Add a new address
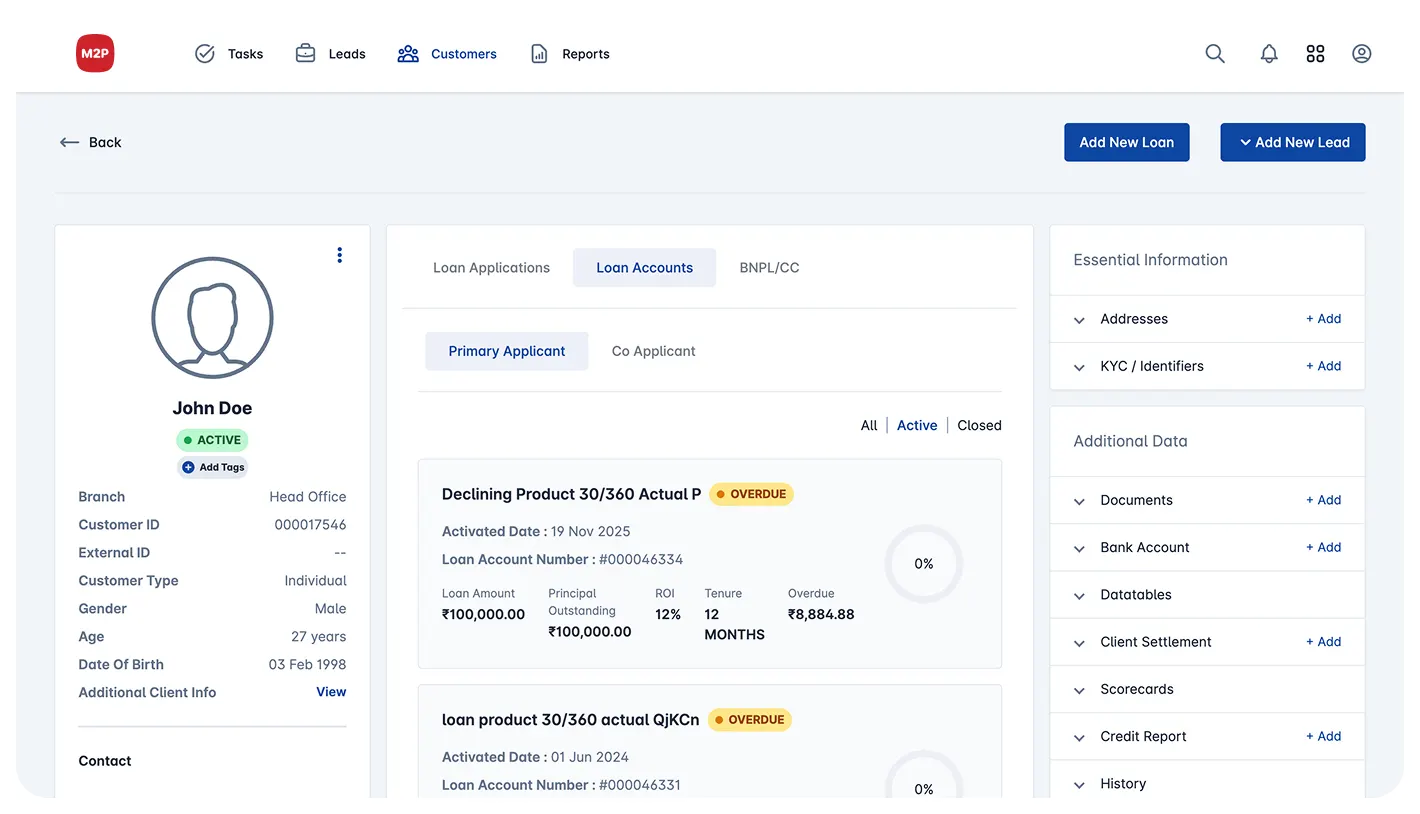Viewport: 1420px width, 814px height. tap(1323, 319)
